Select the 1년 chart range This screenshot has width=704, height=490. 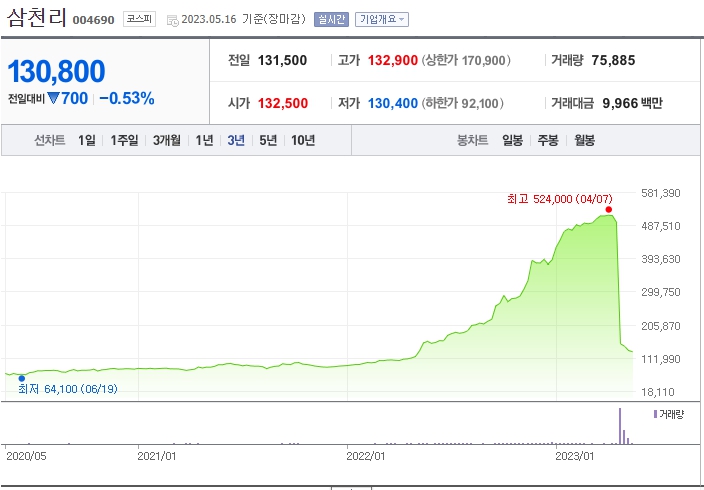204,140
